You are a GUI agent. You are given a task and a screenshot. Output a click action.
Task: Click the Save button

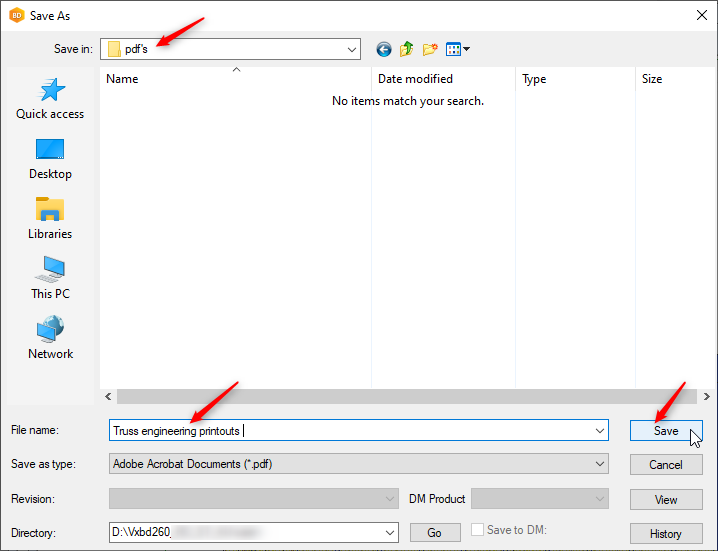[666, 431]
